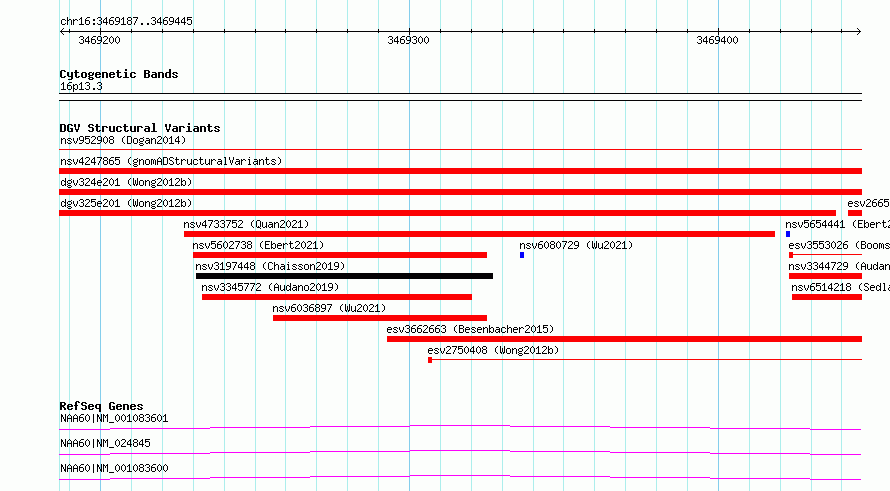The width and height of the screenshot is (890, 491).
Task: Open esv3662663 (Besenbacher2015) label
Action: (470, 329)
